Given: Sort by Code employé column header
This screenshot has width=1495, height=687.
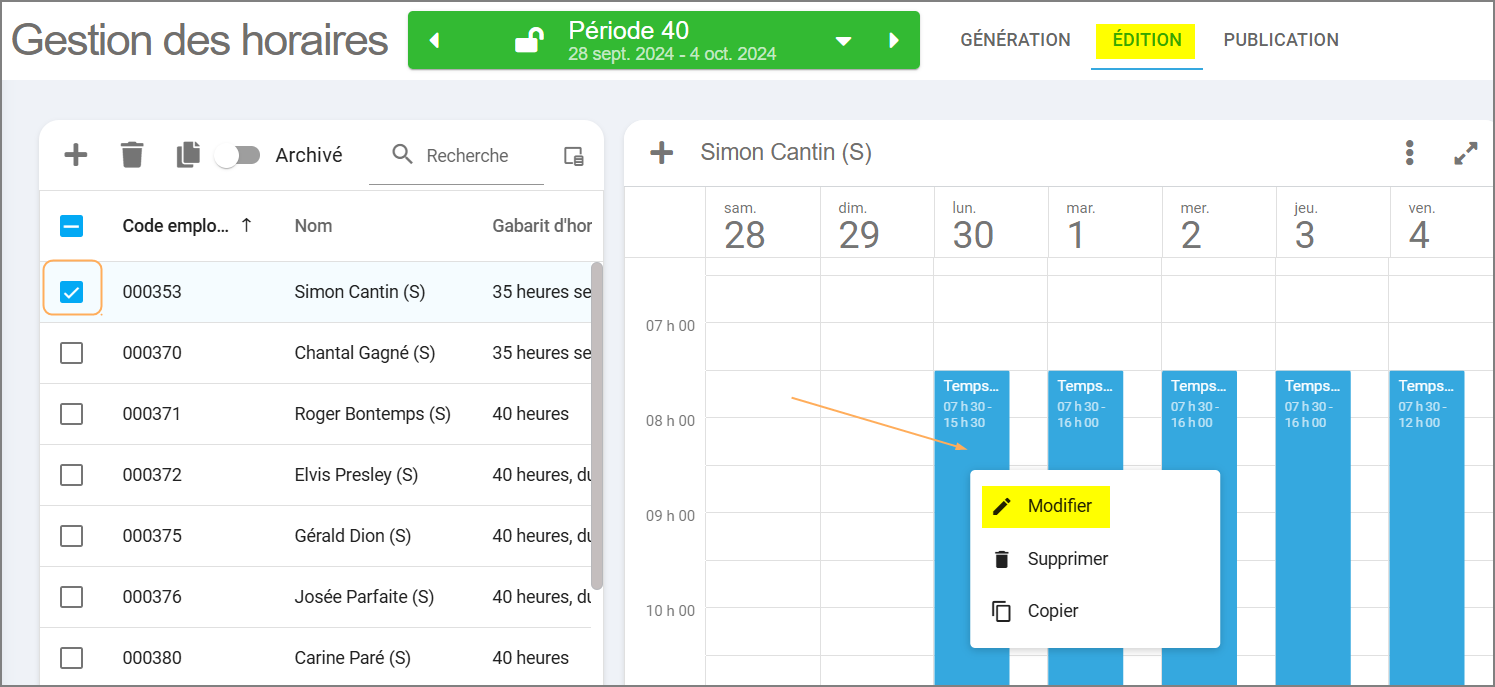Looking at the screenshot, I should (176, 226).
